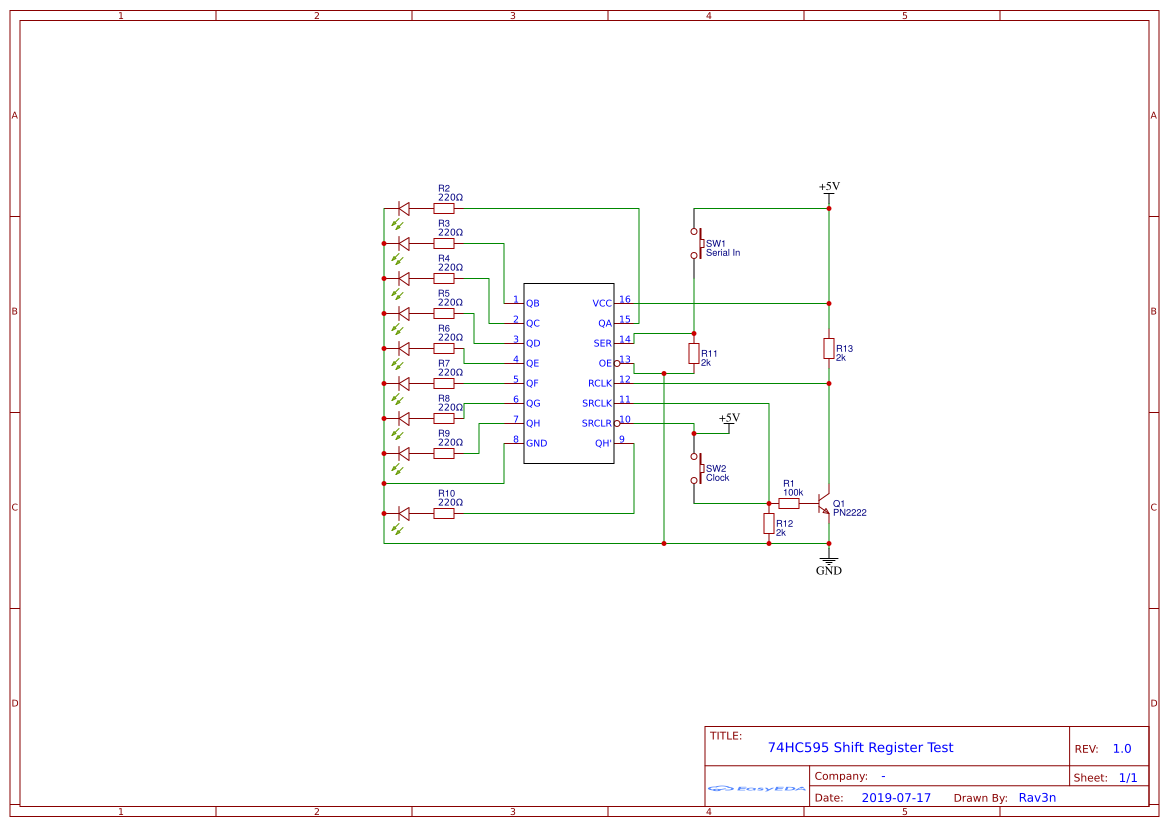Select the R11 2k resistor symbol

click(693, 354)
